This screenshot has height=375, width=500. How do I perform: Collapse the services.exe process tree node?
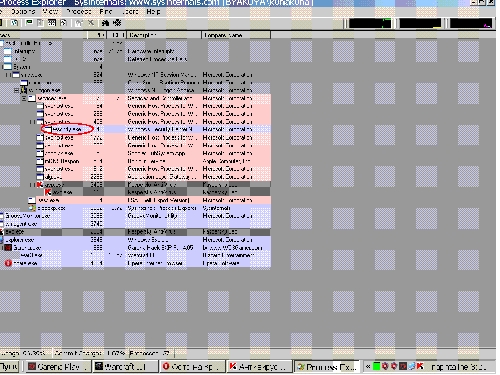coord(24,98)
